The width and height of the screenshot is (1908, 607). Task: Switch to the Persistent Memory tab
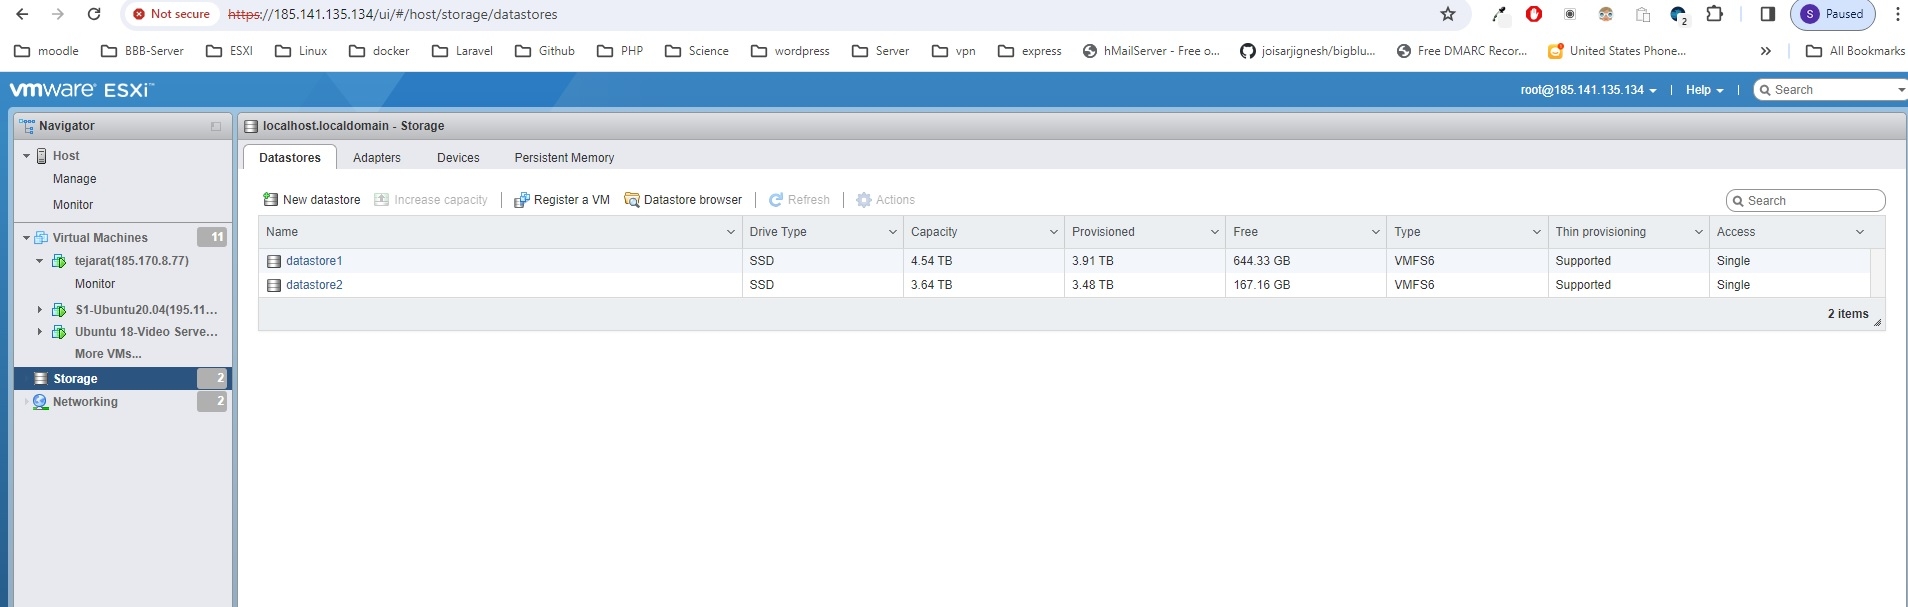pyautogui.click(x=564, y=158)
